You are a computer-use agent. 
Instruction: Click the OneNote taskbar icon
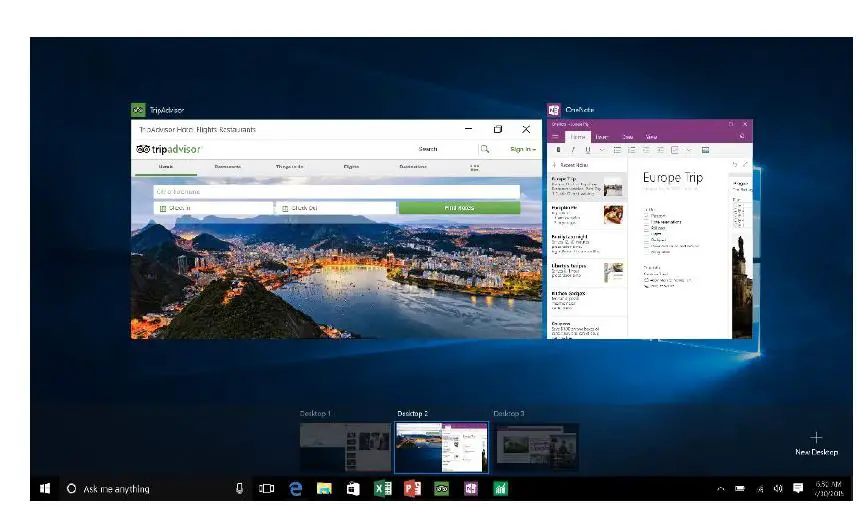click(471, 488)
